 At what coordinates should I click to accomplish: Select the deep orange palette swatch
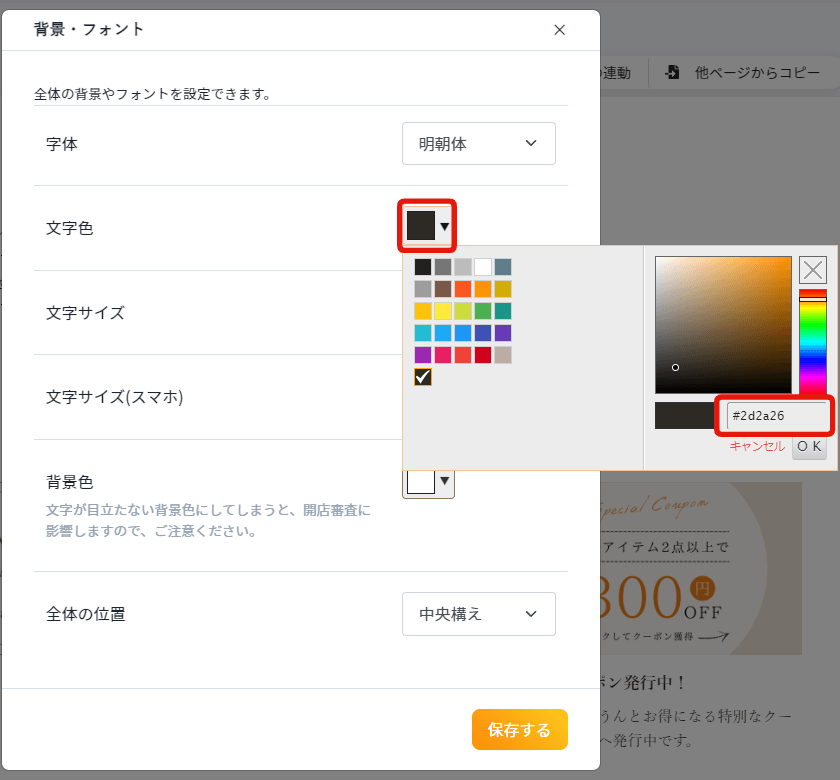point(463,289)
